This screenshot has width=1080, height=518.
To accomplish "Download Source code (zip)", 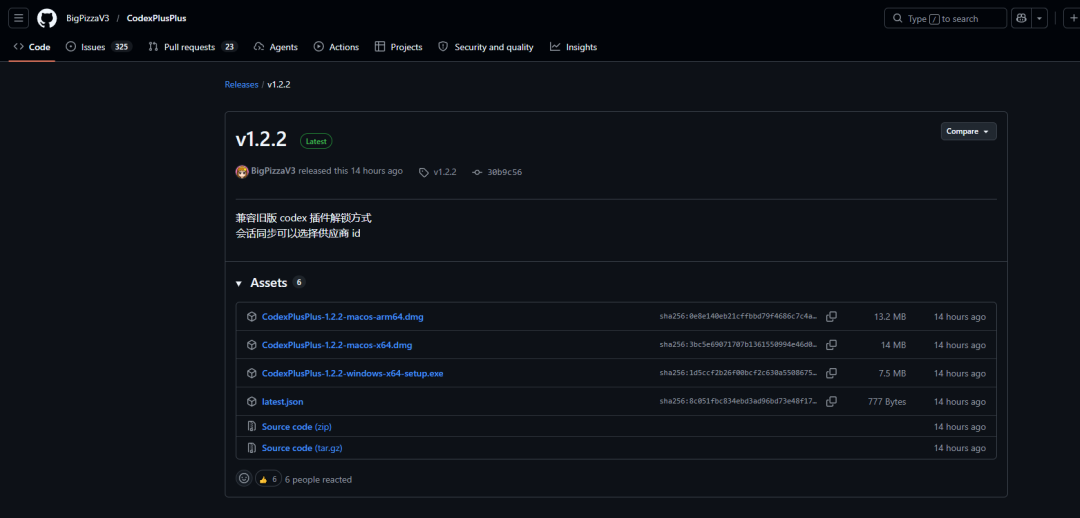I will tap(297, 426).
